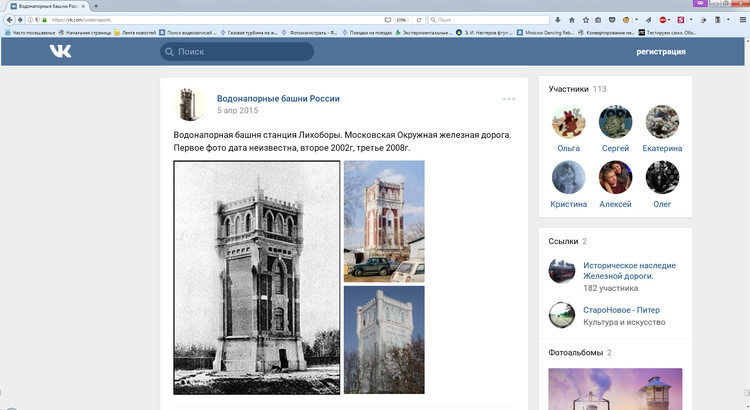Click the Pocket icon in the toolbar
The height and width of the screenshot is (410, 750).
(612, 20)
